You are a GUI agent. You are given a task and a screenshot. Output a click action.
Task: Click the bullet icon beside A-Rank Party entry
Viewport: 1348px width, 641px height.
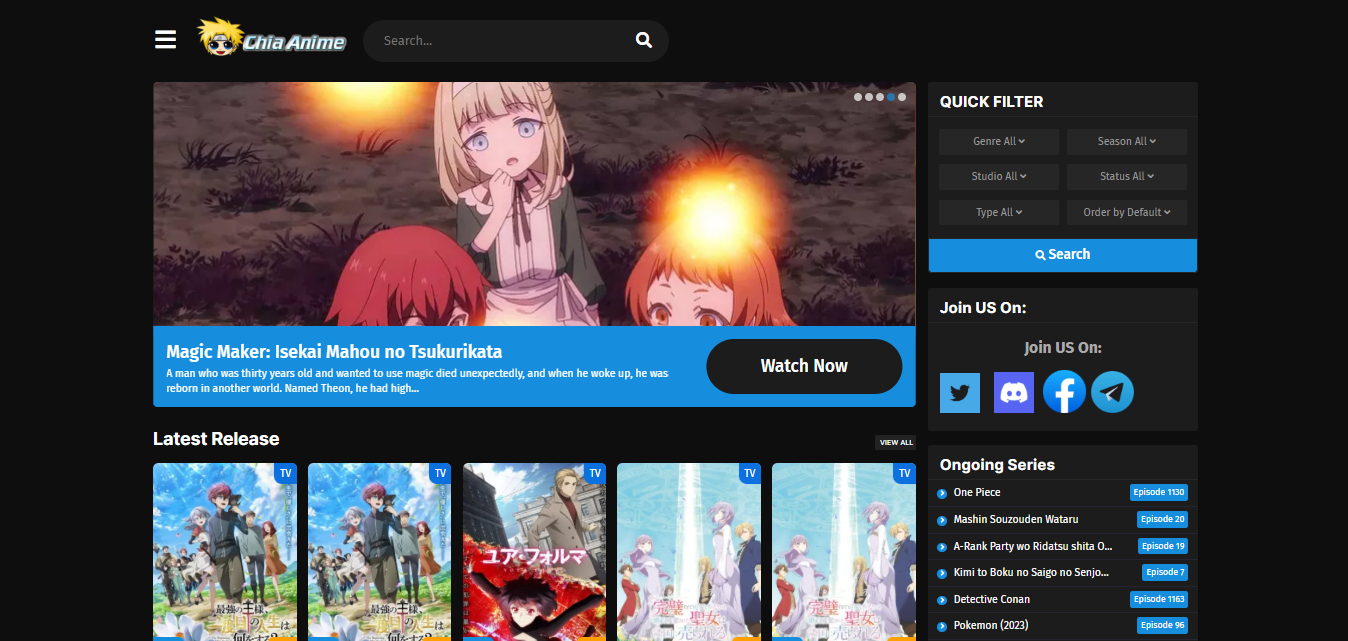(x=942, y=547)
